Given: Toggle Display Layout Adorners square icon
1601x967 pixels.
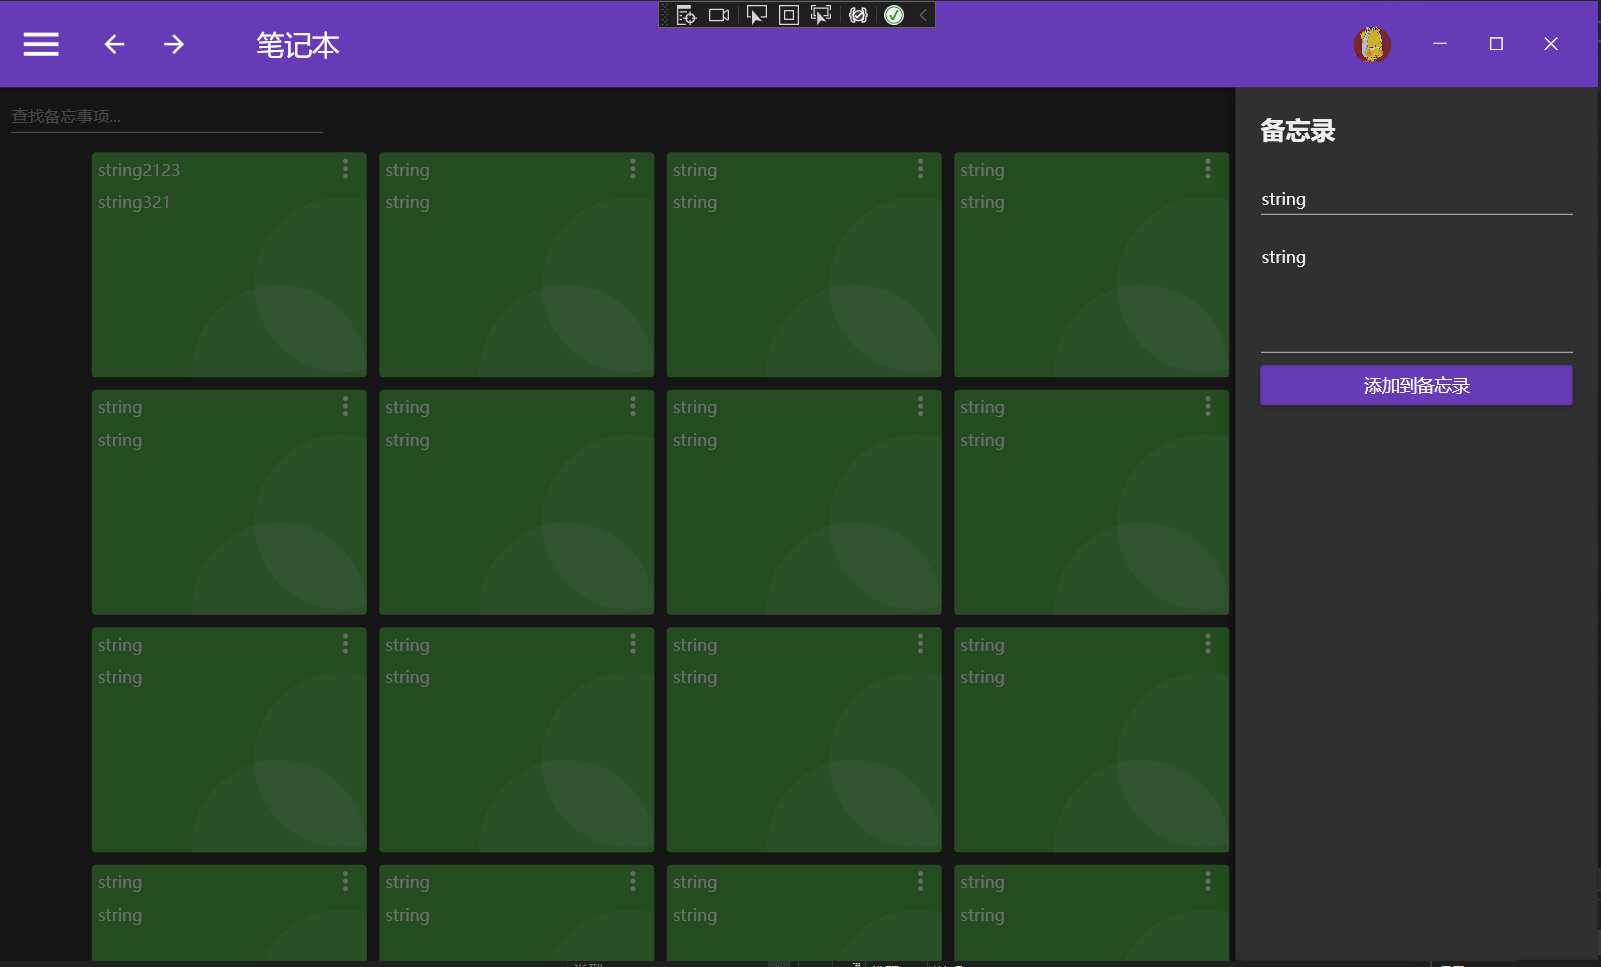Looking at the screenshot, I should tap(789, 15).
